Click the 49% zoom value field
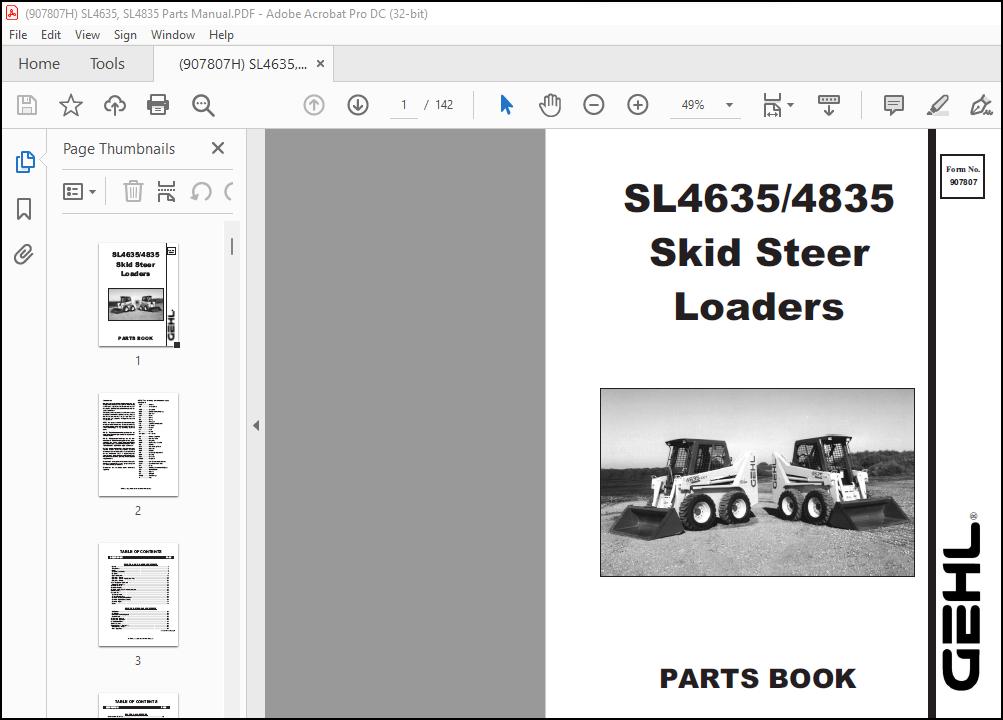1003x720 pixels. coord(693,105)
